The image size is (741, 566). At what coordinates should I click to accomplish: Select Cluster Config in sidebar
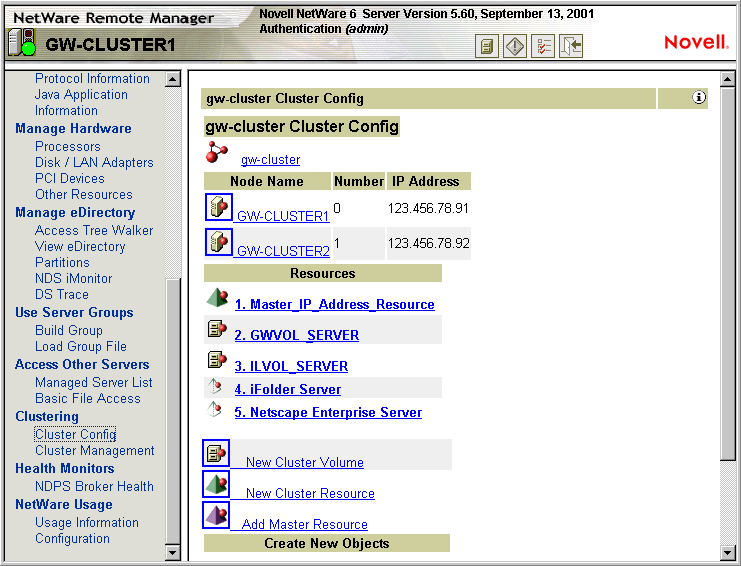(x=75, y=435)
